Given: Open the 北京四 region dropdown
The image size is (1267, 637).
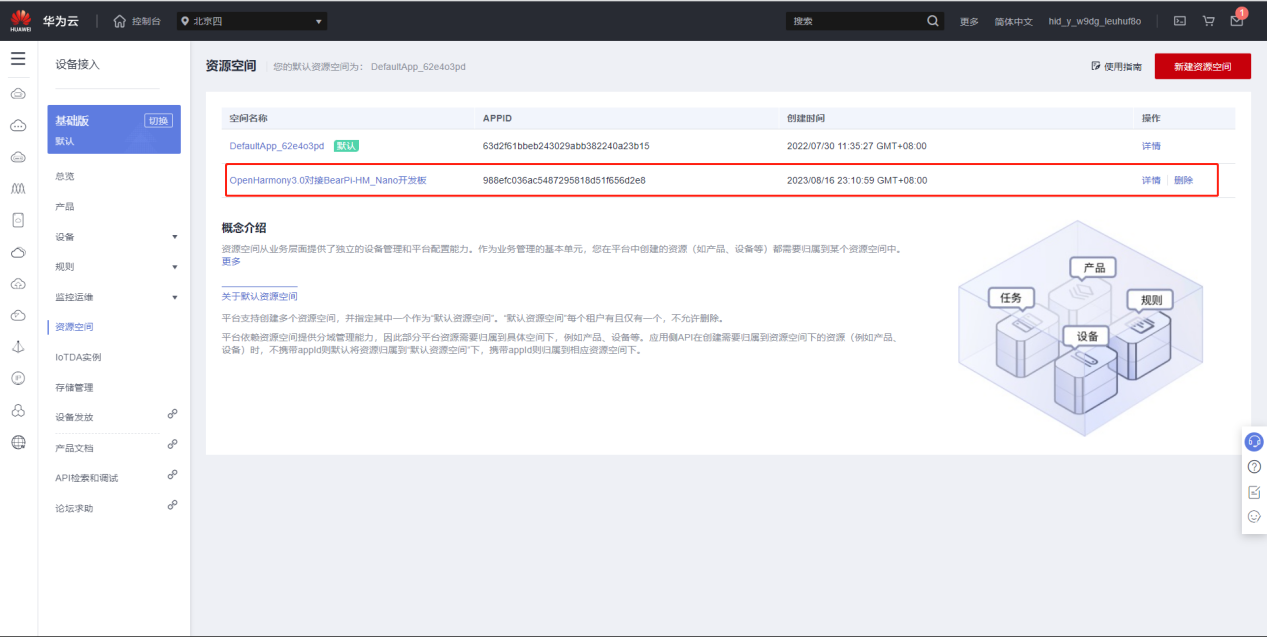Looking at the screenshot, I should [x=252, y=21].
